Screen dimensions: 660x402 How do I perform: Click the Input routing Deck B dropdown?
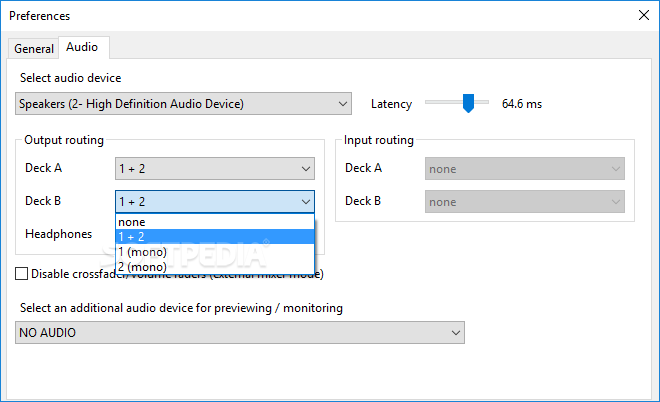click(525, 201)
